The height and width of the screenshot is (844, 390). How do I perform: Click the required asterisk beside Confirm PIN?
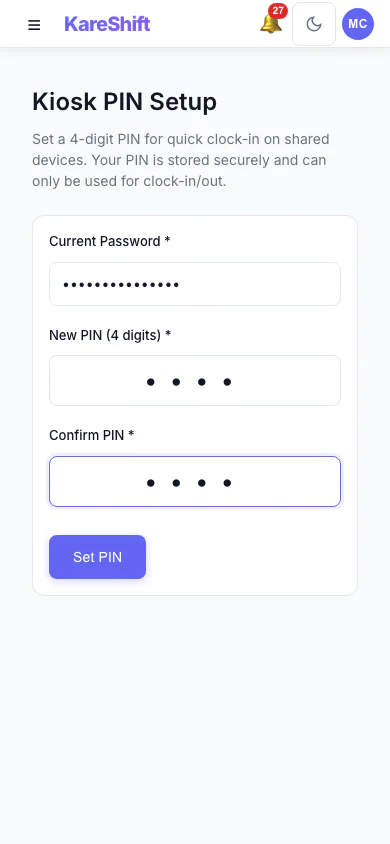131,434
